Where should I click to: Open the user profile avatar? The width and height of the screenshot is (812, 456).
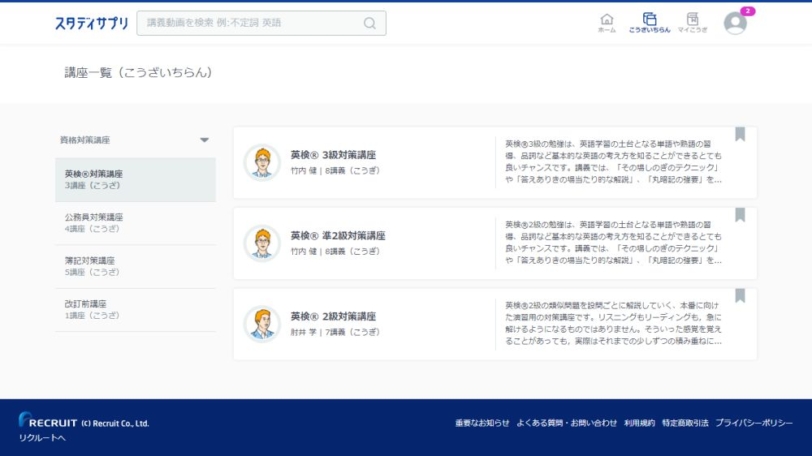click(x=735, y=23)
